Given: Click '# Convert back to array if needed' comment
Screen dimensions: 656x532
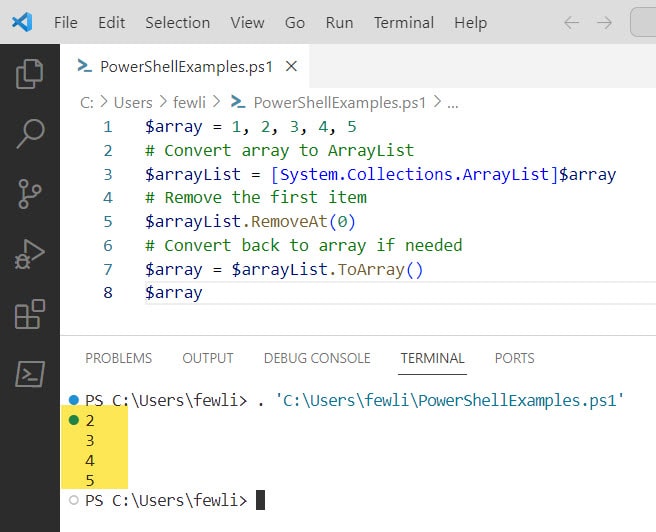Looking at the screenshot, I should pos(303,246).
